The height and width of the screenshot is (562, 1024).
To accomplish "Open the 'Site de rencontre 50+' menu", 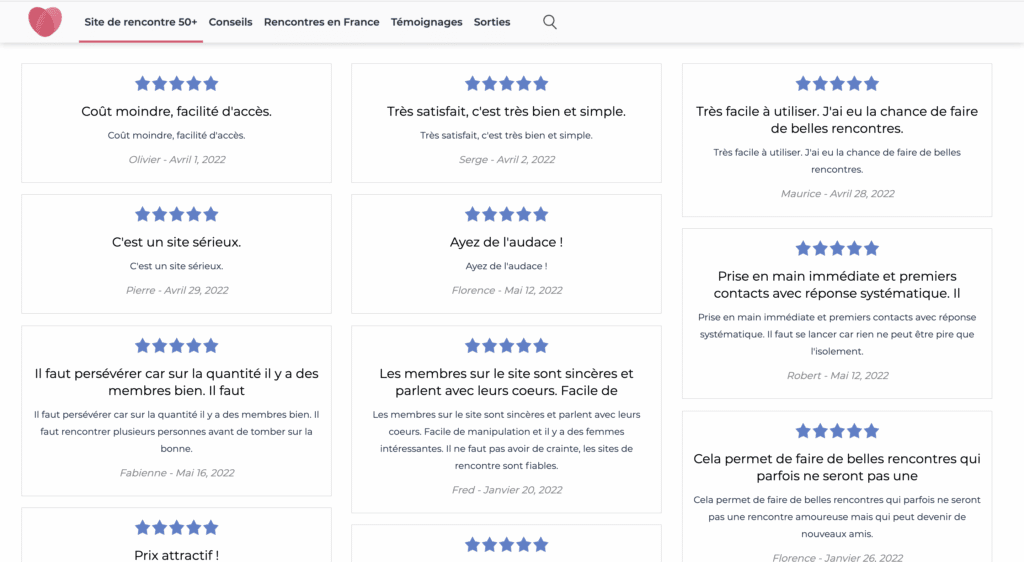I will click(140, 22).
